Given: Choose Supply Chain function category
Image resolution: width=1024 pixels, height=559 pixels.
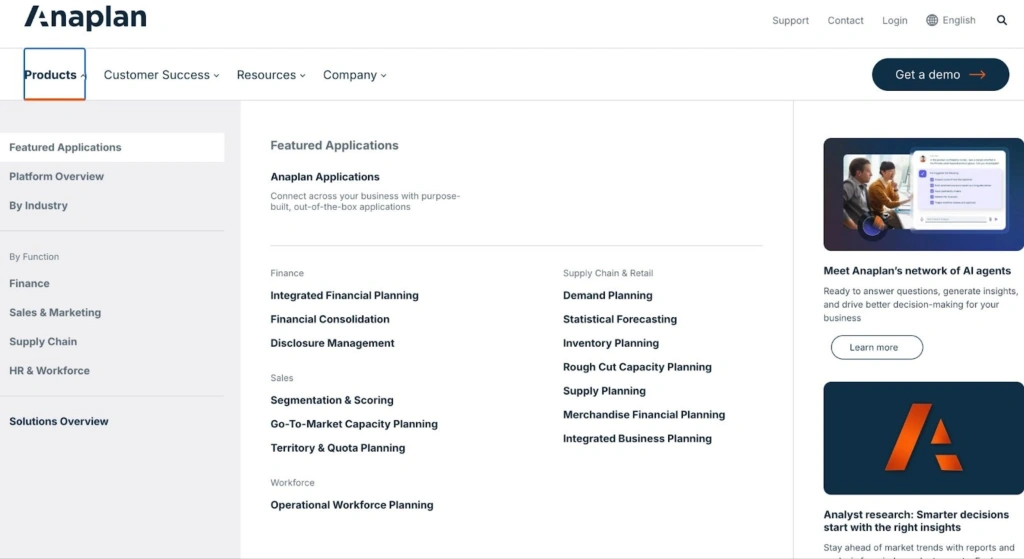Looking at the screenshot, I should click(x=43, y=341).
